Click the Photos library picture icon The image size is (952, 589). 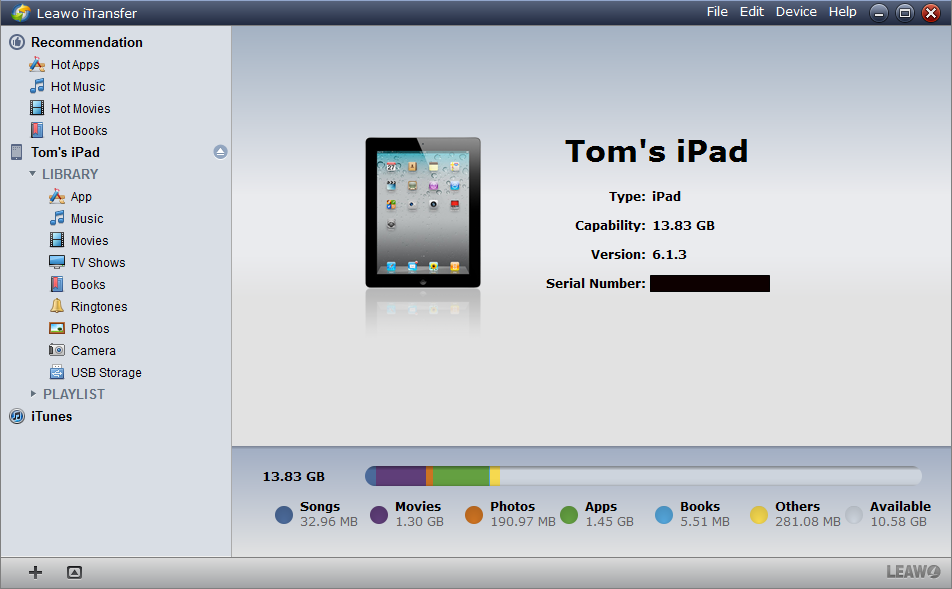57,329
